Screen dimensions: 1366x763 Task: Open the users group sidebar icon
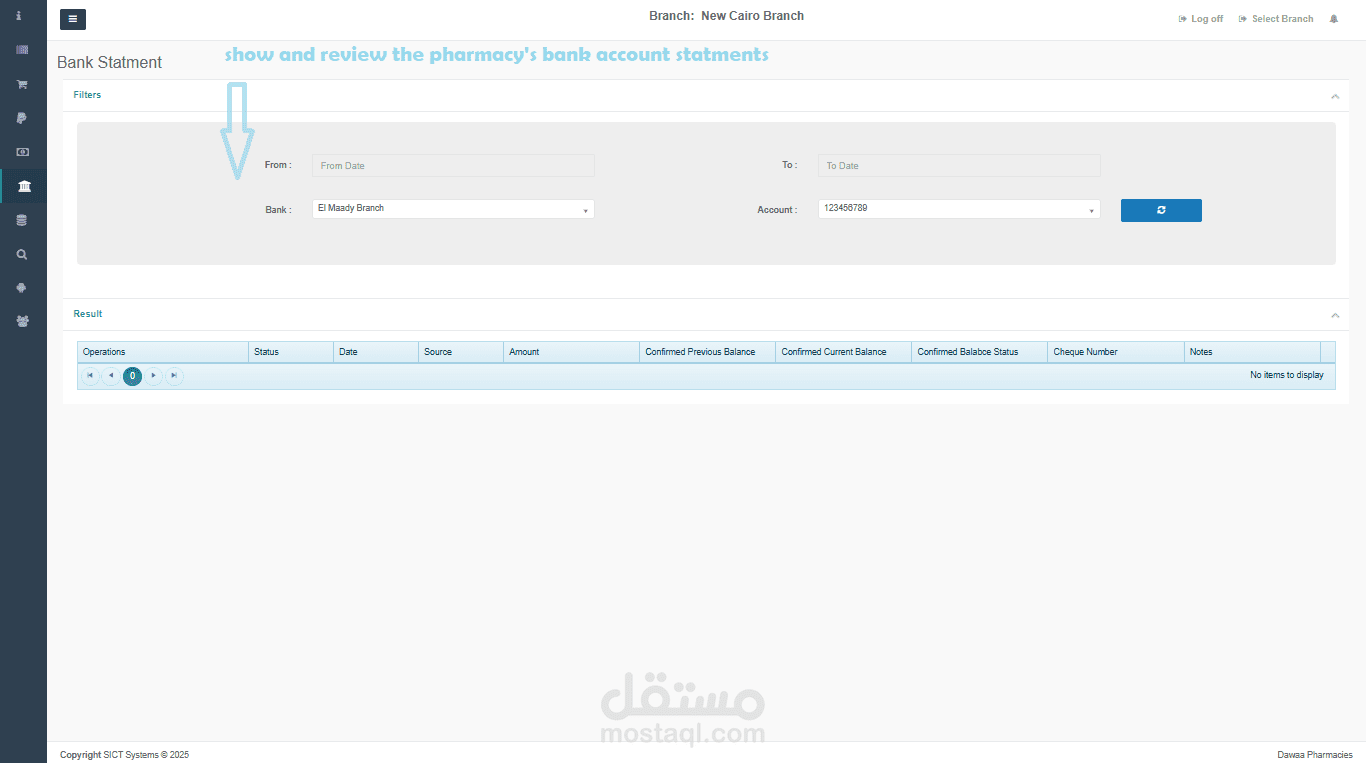pos(22,322)
